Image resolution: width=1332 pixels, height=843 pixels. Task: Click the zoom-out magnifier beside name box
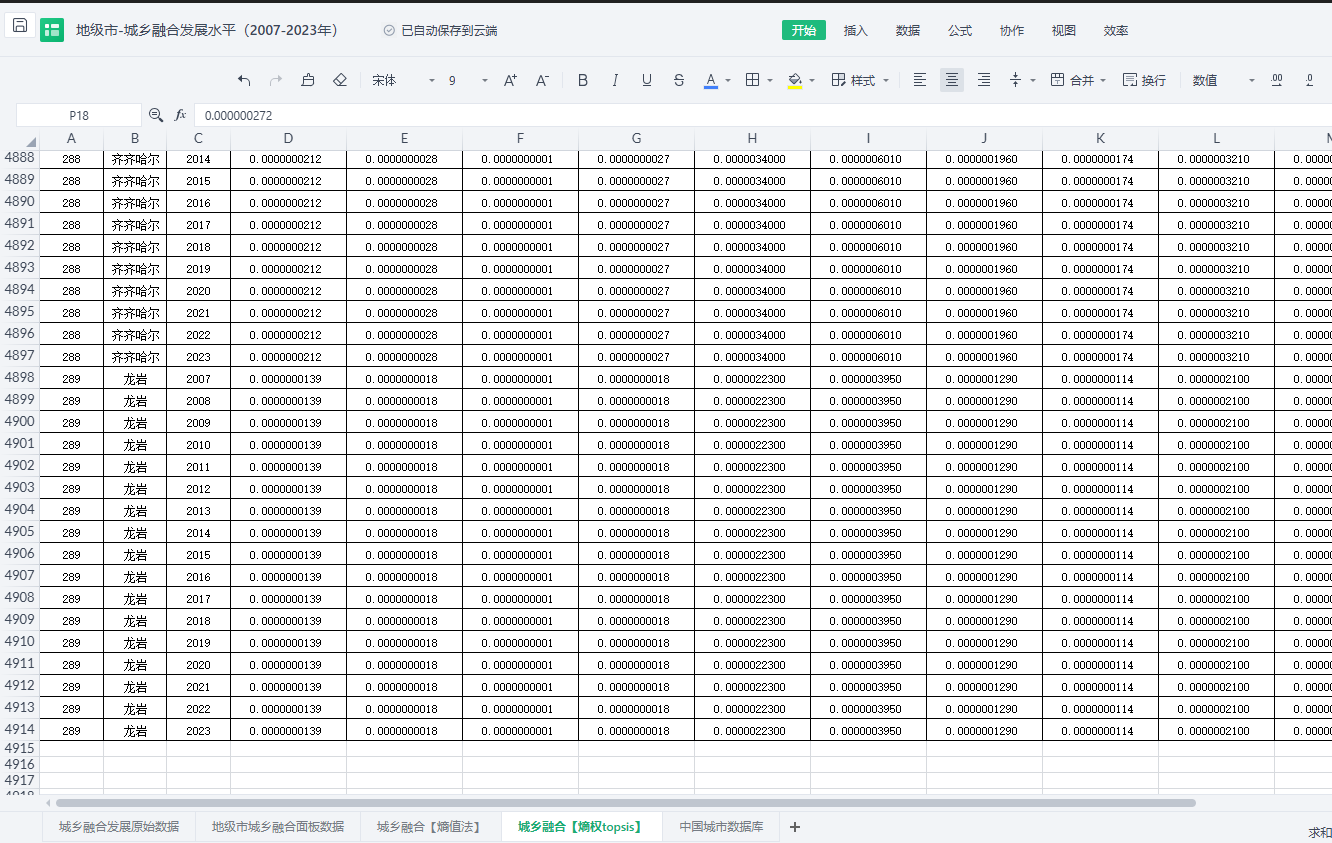pyautogui.click(x=156, y=115)
